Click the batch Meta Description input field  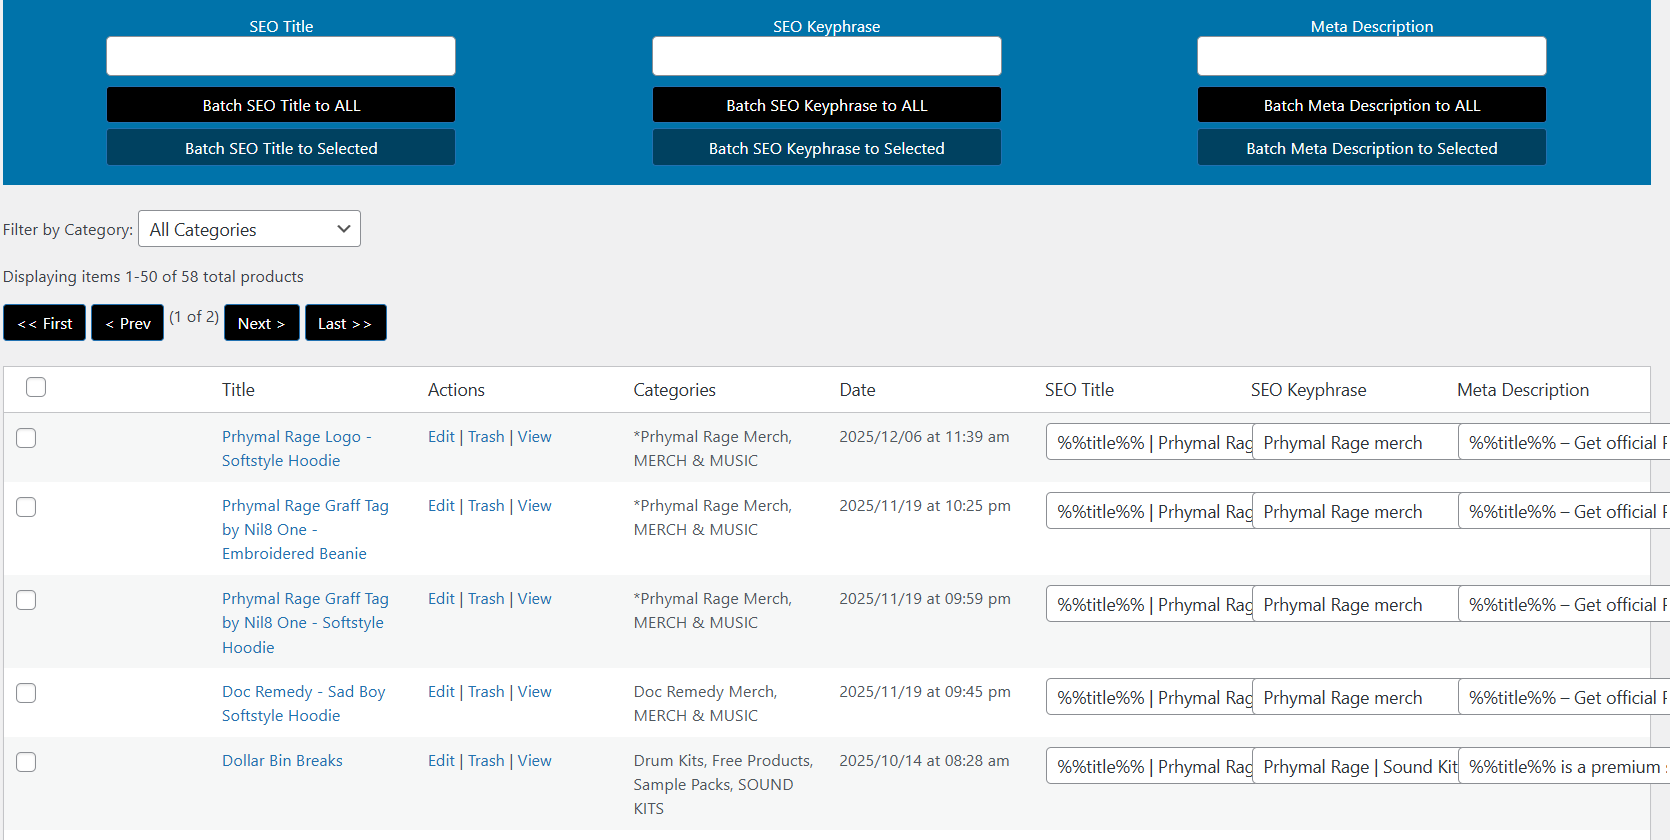[1372, 56]
